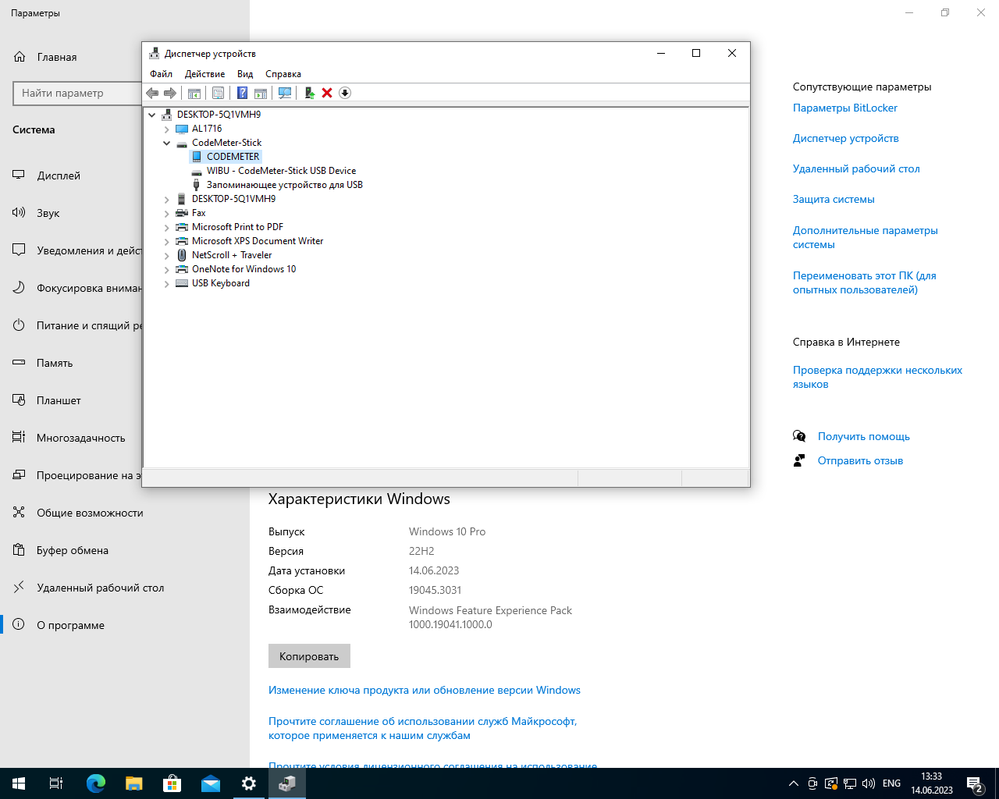
Task: Open Общие возможности settings section
Action: [89, 513]
